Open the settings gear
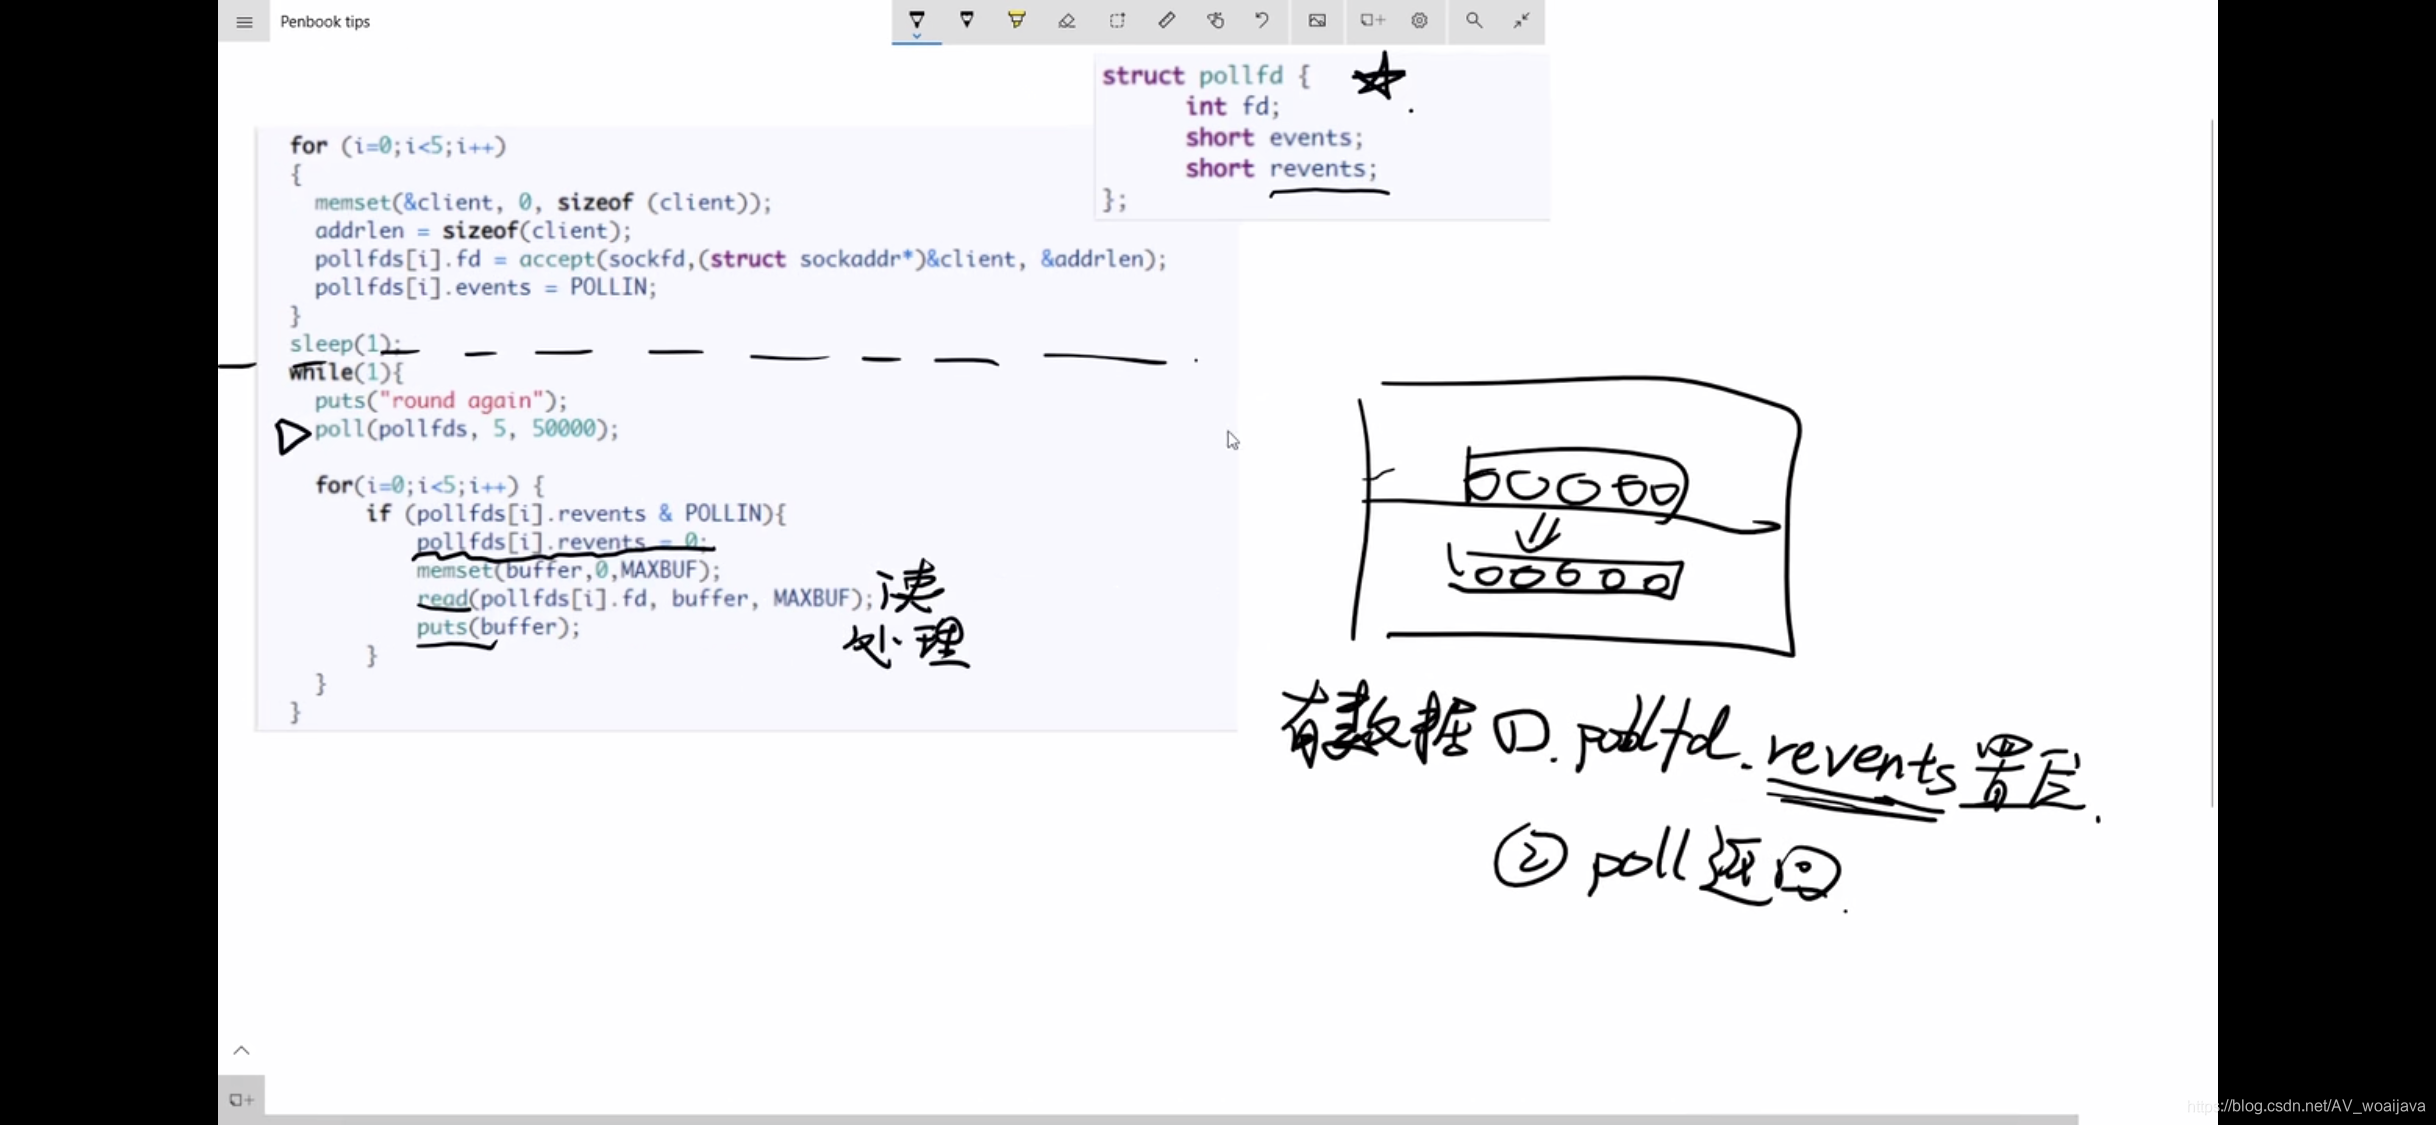The image size is (2436, 1125). 1419,20
